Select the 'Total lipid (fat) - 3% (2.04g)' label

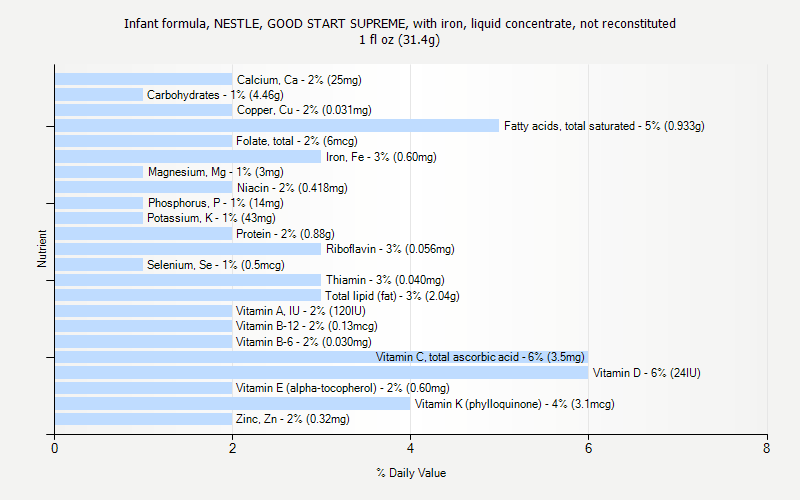[392, 296]
